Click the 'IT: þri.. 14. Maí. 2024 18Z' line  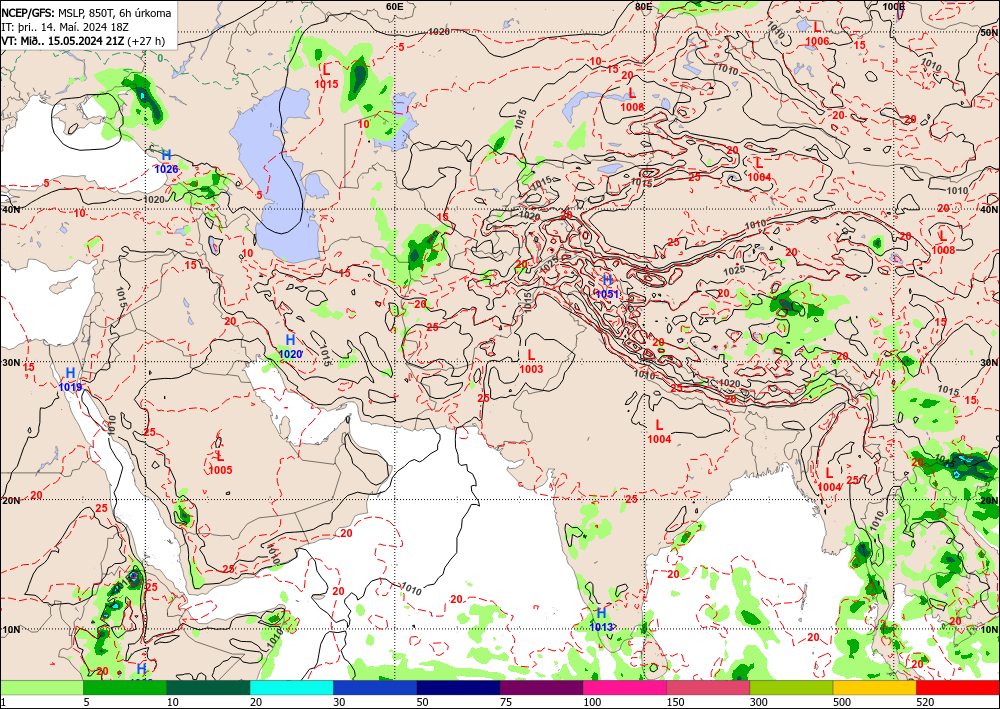click(x=65, y=27)
